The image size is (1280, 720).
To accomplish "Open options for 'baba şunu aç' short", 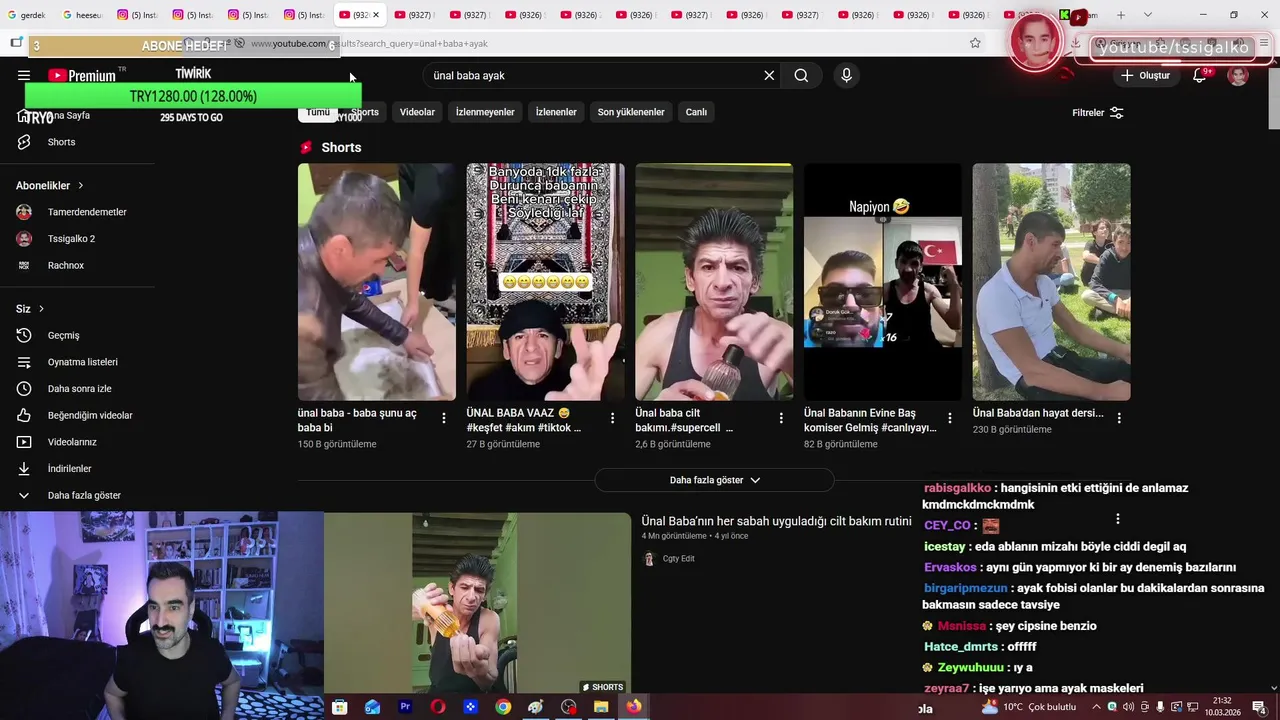I will point(444,418).
